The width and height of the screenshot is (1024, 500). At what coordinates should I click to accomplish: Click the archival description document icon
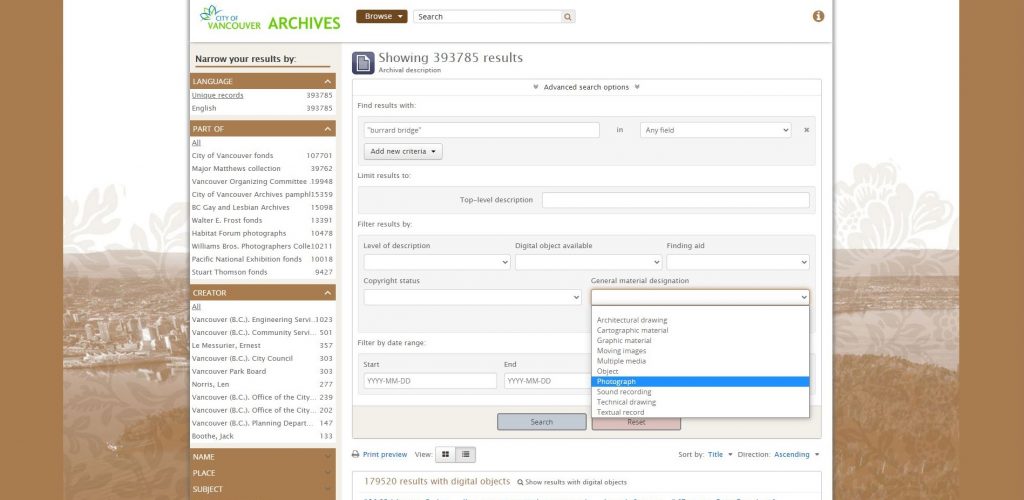click(x=363, y=63)
